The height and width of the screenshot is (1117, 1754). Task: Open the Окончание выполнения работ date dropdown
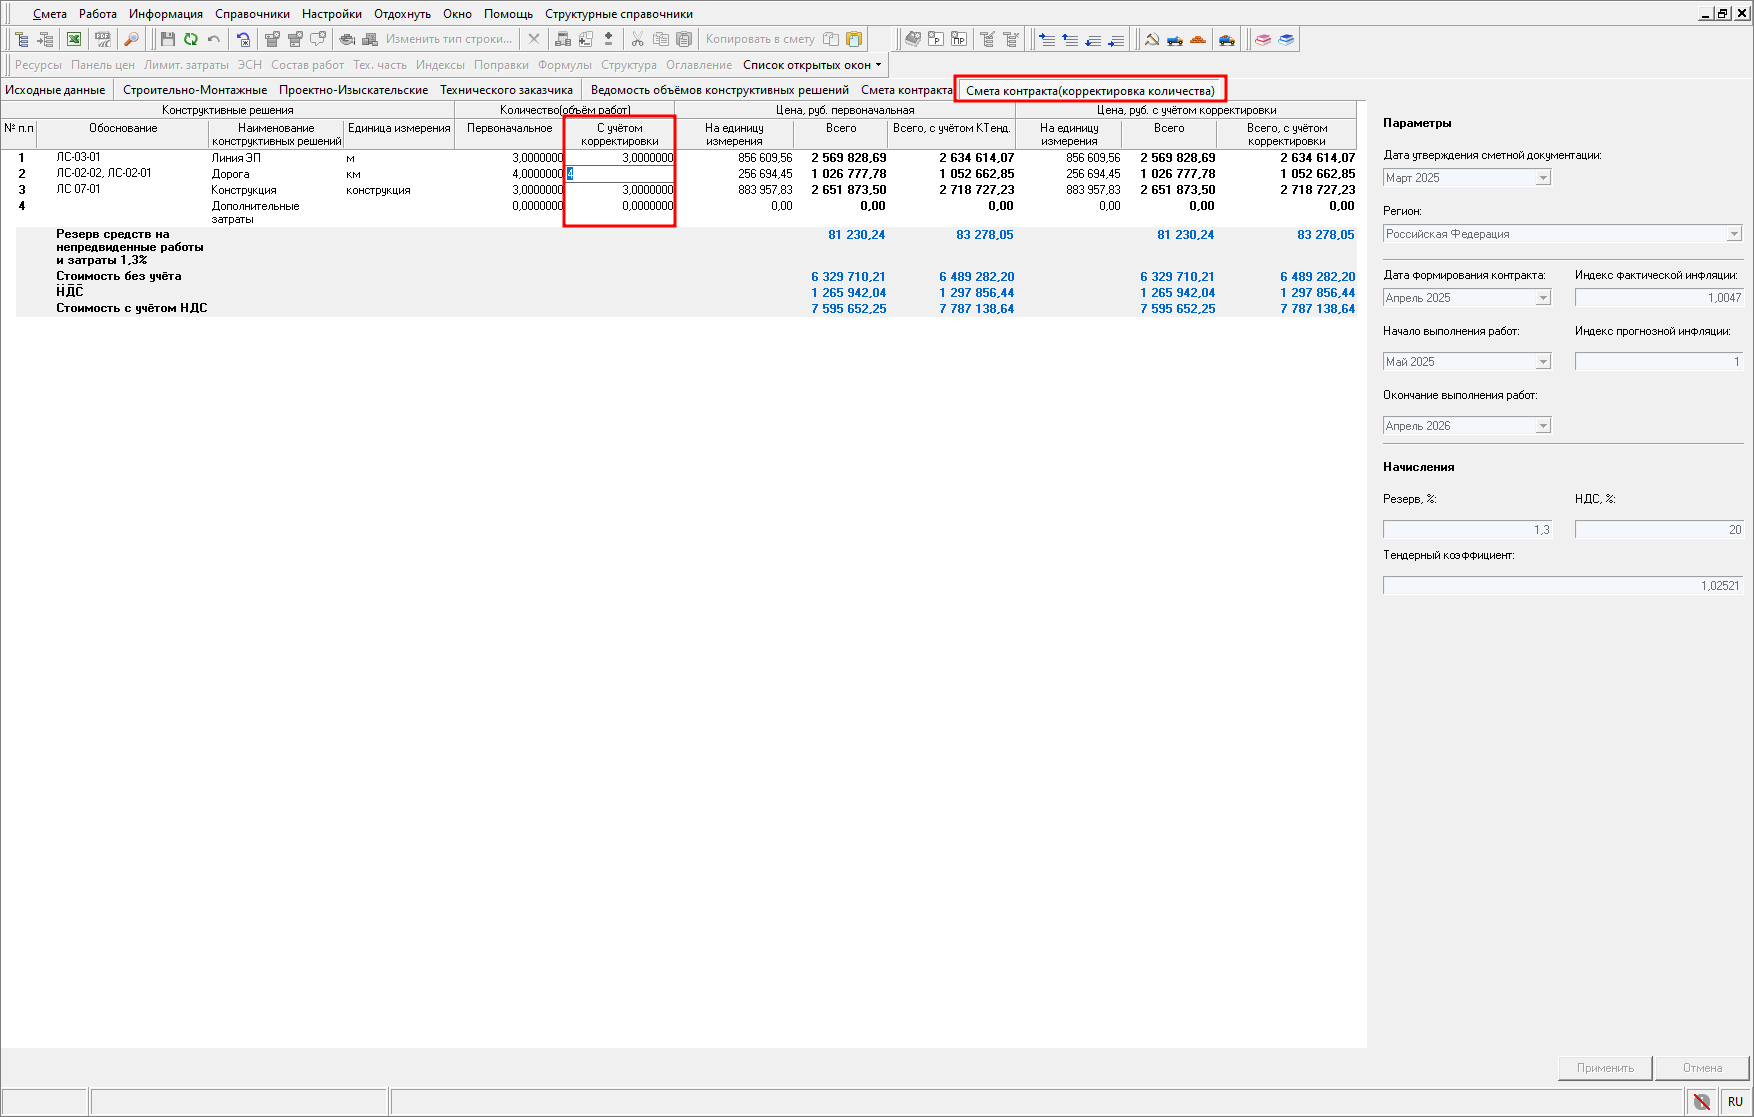click(x=1543, y=426)
